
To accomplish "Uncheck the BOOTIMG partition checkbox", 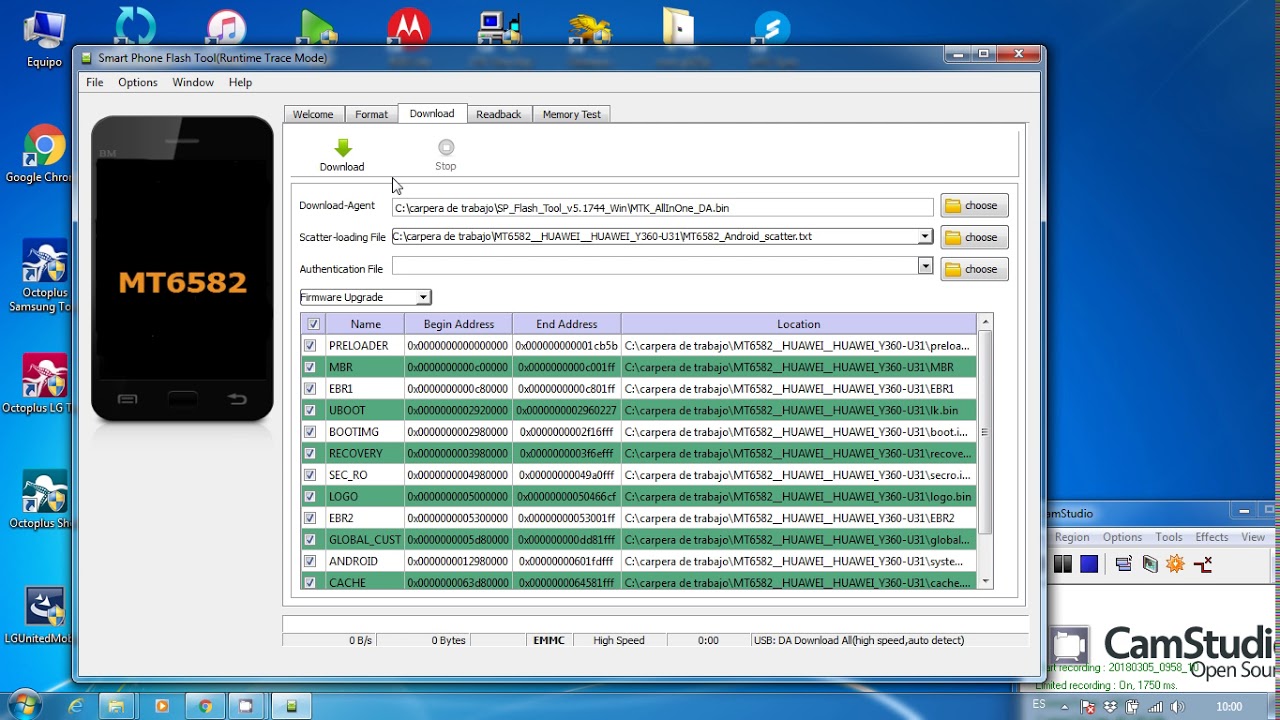I will pos(310,432).
